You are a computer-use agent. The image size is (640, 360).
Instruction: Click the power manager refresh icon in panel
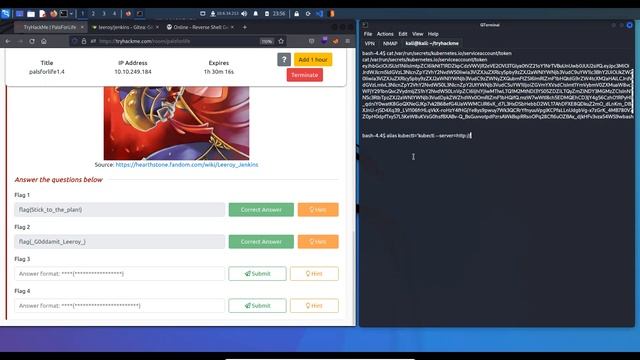(x=308, y=14)
